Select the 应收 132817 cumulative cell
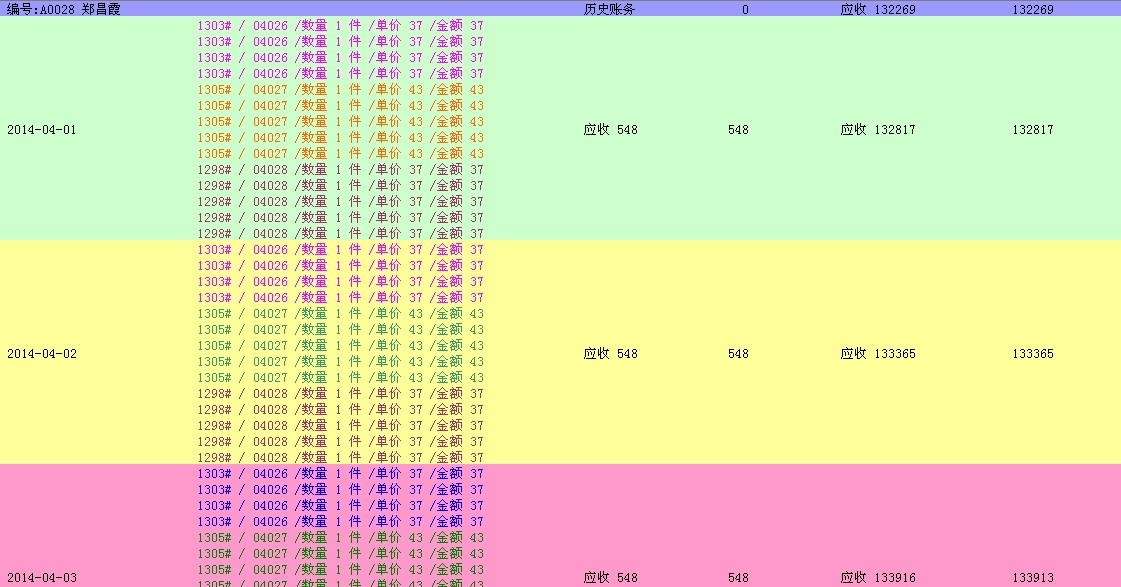Image resolution: width=1121 pixels, height=587 pixels. [x=877, y=130]
